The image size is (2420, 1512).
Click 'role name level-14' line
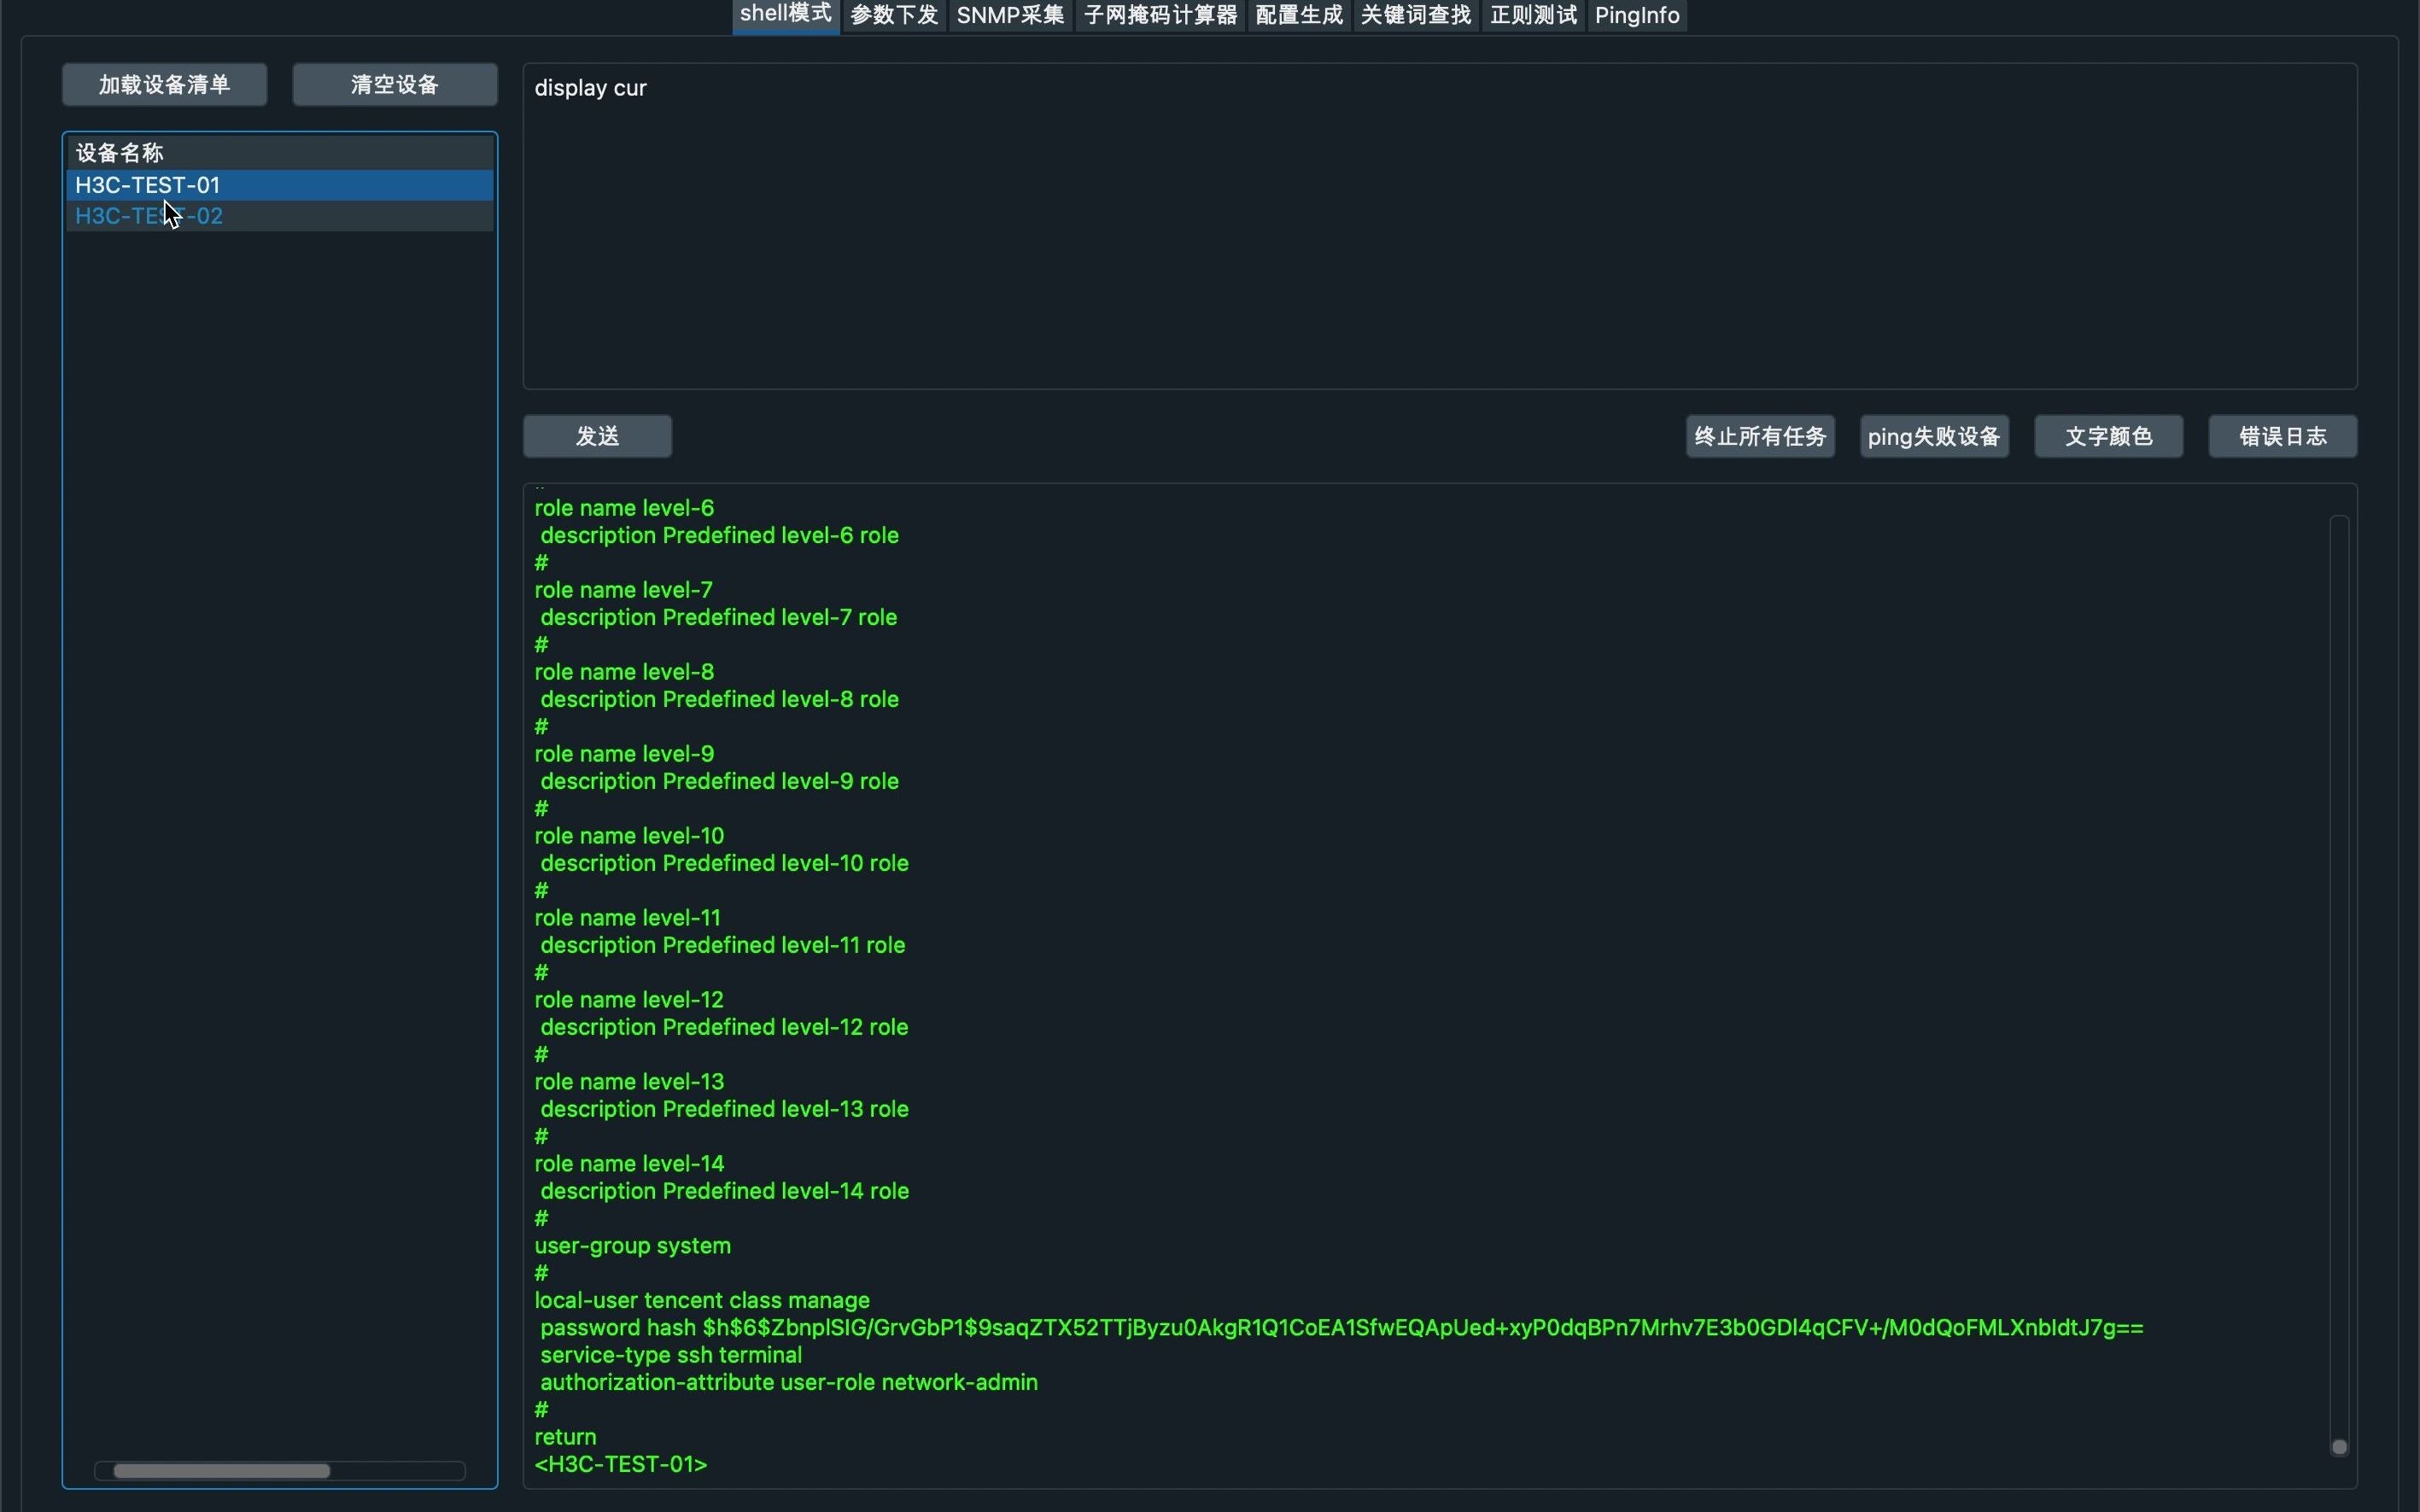click(629, 1164)
